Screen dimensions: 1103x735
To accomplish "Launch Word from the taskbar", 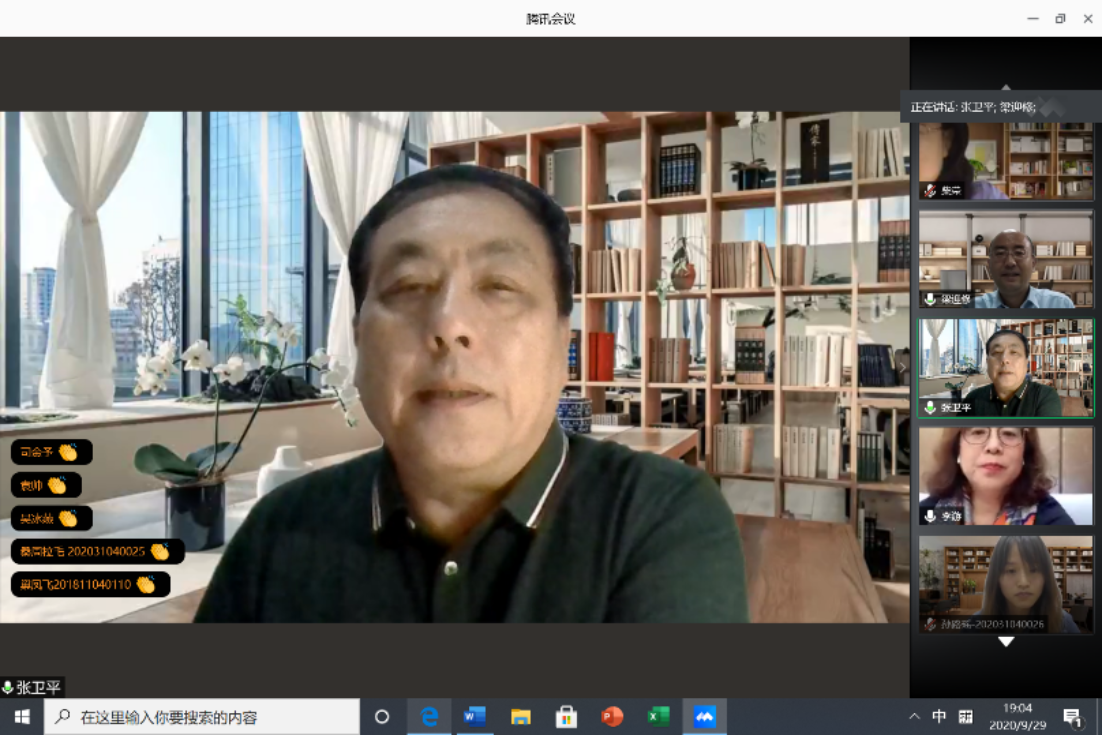I will click(x=474, y=716).
